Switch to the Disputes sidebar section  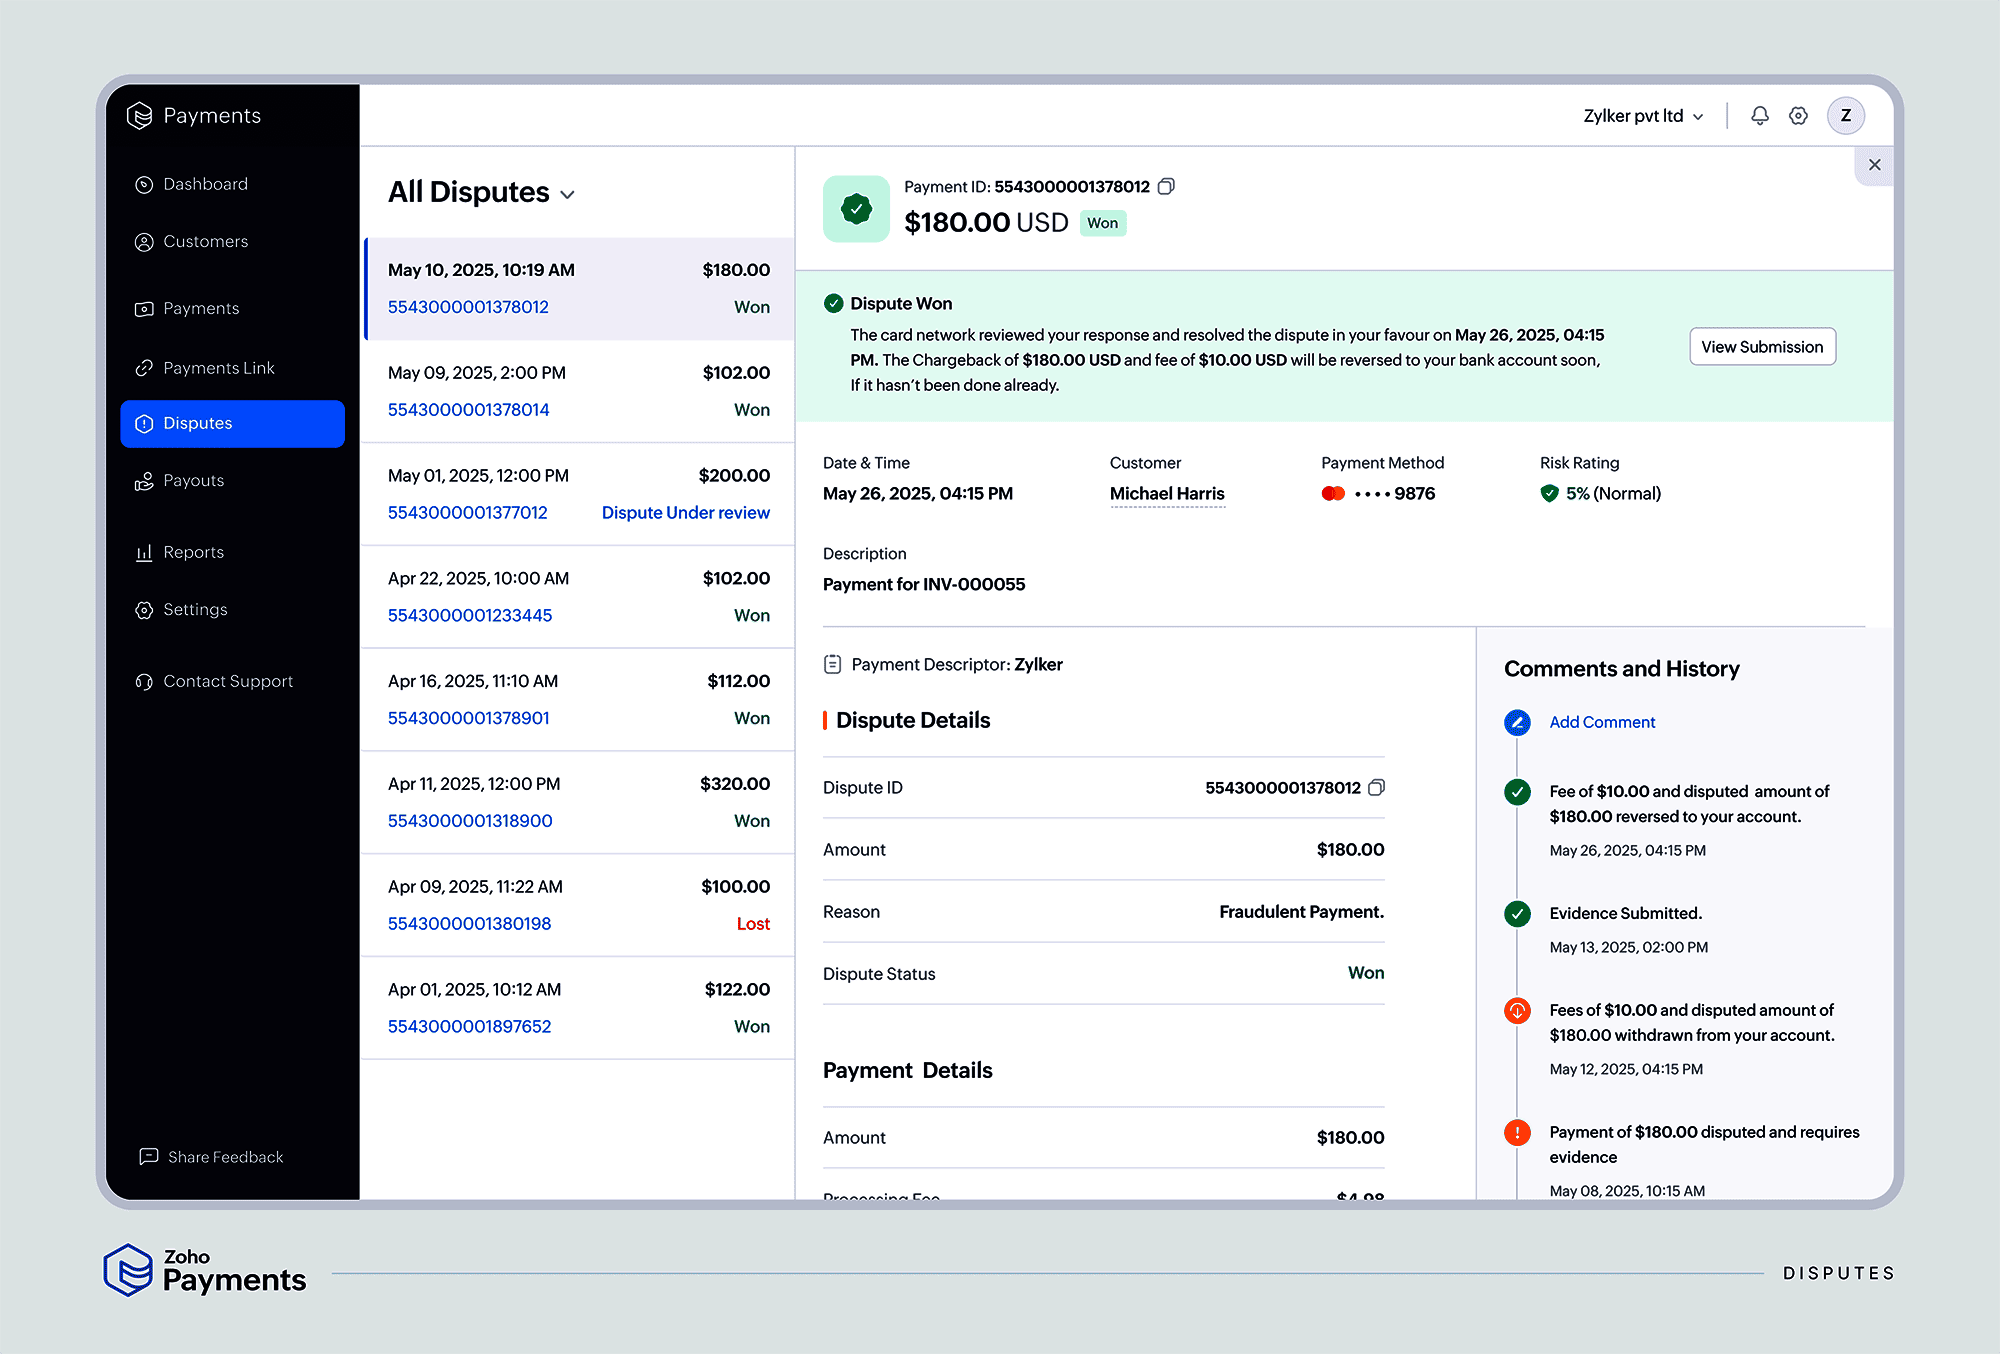(197, 423)
